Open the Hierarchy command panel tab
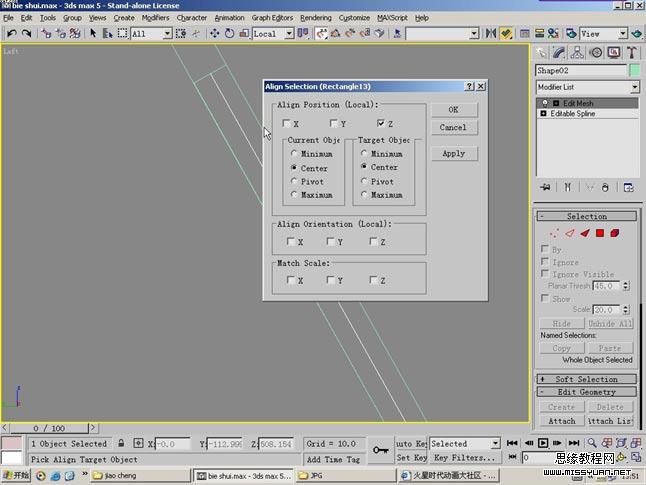Viewport: 646px width, 485px height. (577, 52)
